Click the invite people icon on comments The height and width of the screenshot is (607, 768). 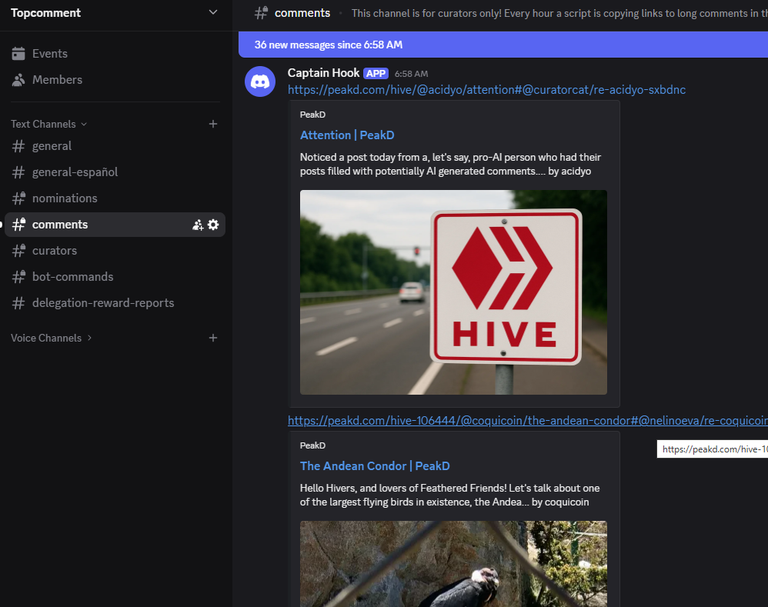197,225
